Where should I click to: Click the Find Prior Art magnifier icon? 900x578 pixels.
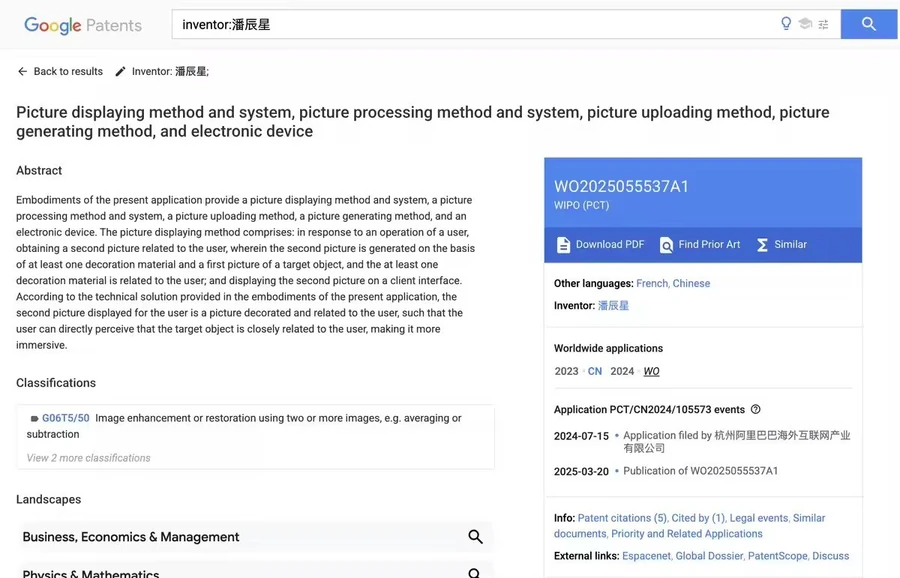(666, 245)
